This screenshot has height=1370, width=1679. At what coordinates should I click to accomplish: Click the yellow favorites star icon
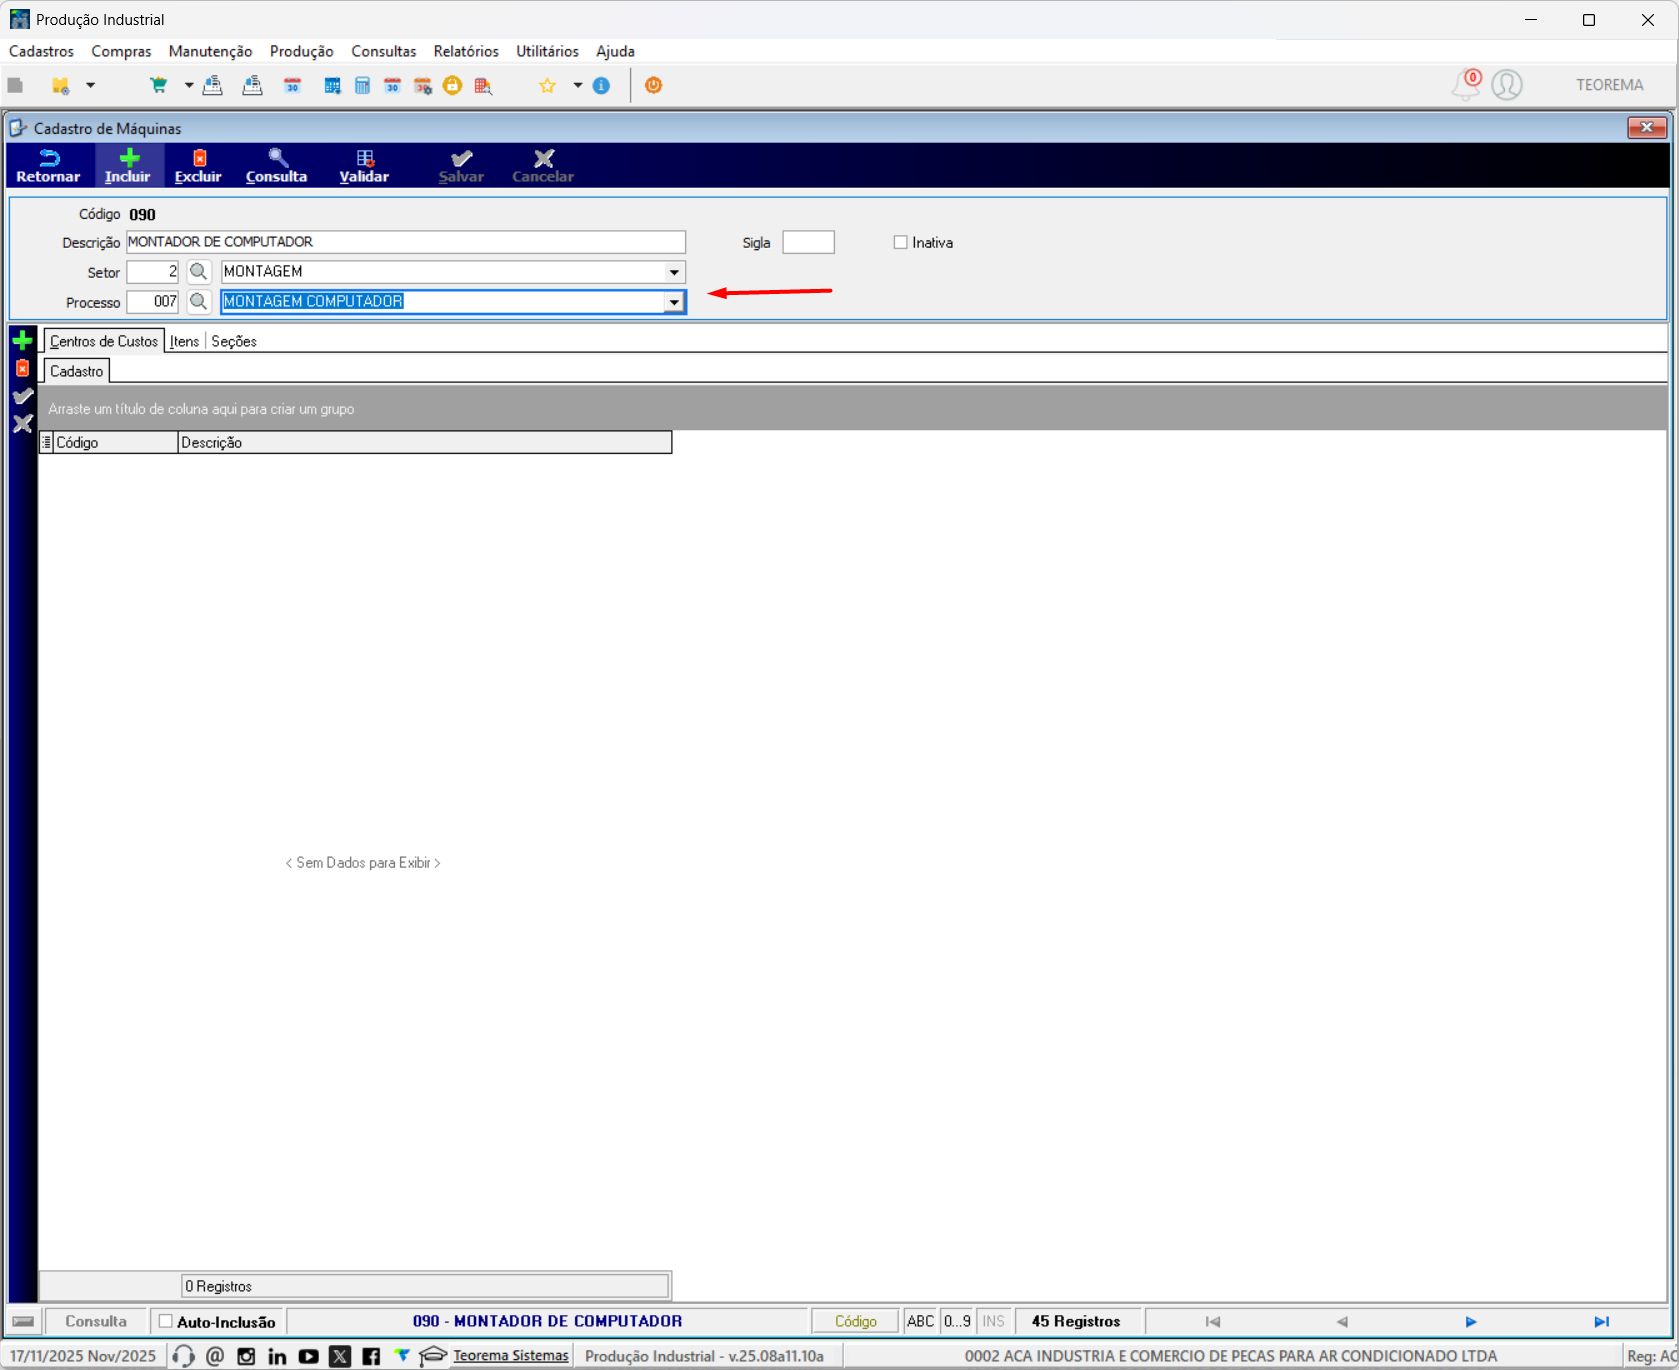click(547, 85)
